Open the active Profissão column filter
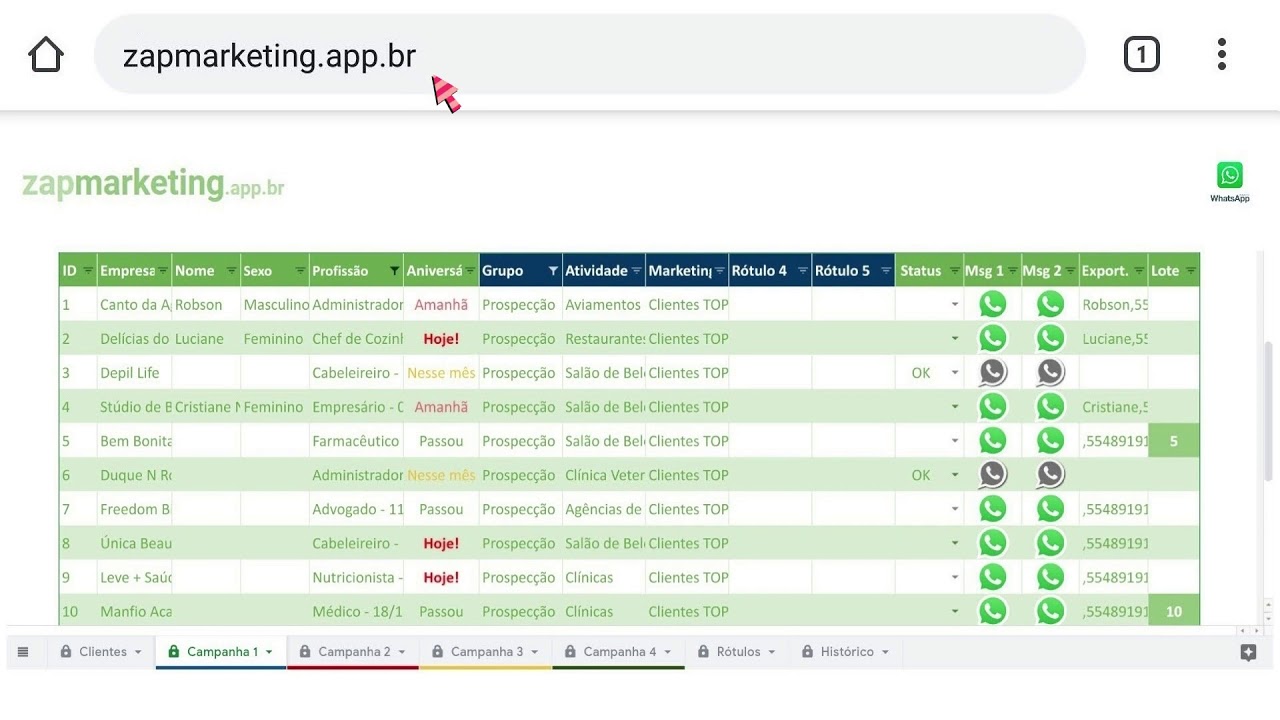The width and height of the screenshot is (1280, 720). 394,271
